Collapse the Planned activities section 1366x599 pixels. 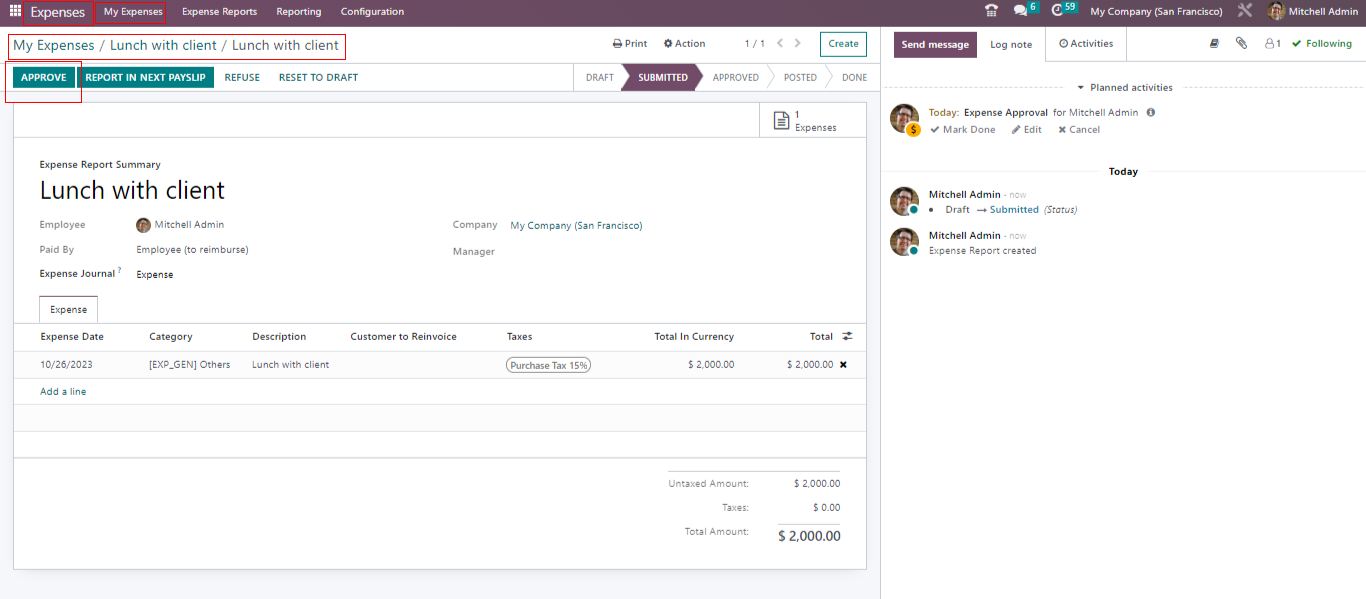[x=1124, y=88]
